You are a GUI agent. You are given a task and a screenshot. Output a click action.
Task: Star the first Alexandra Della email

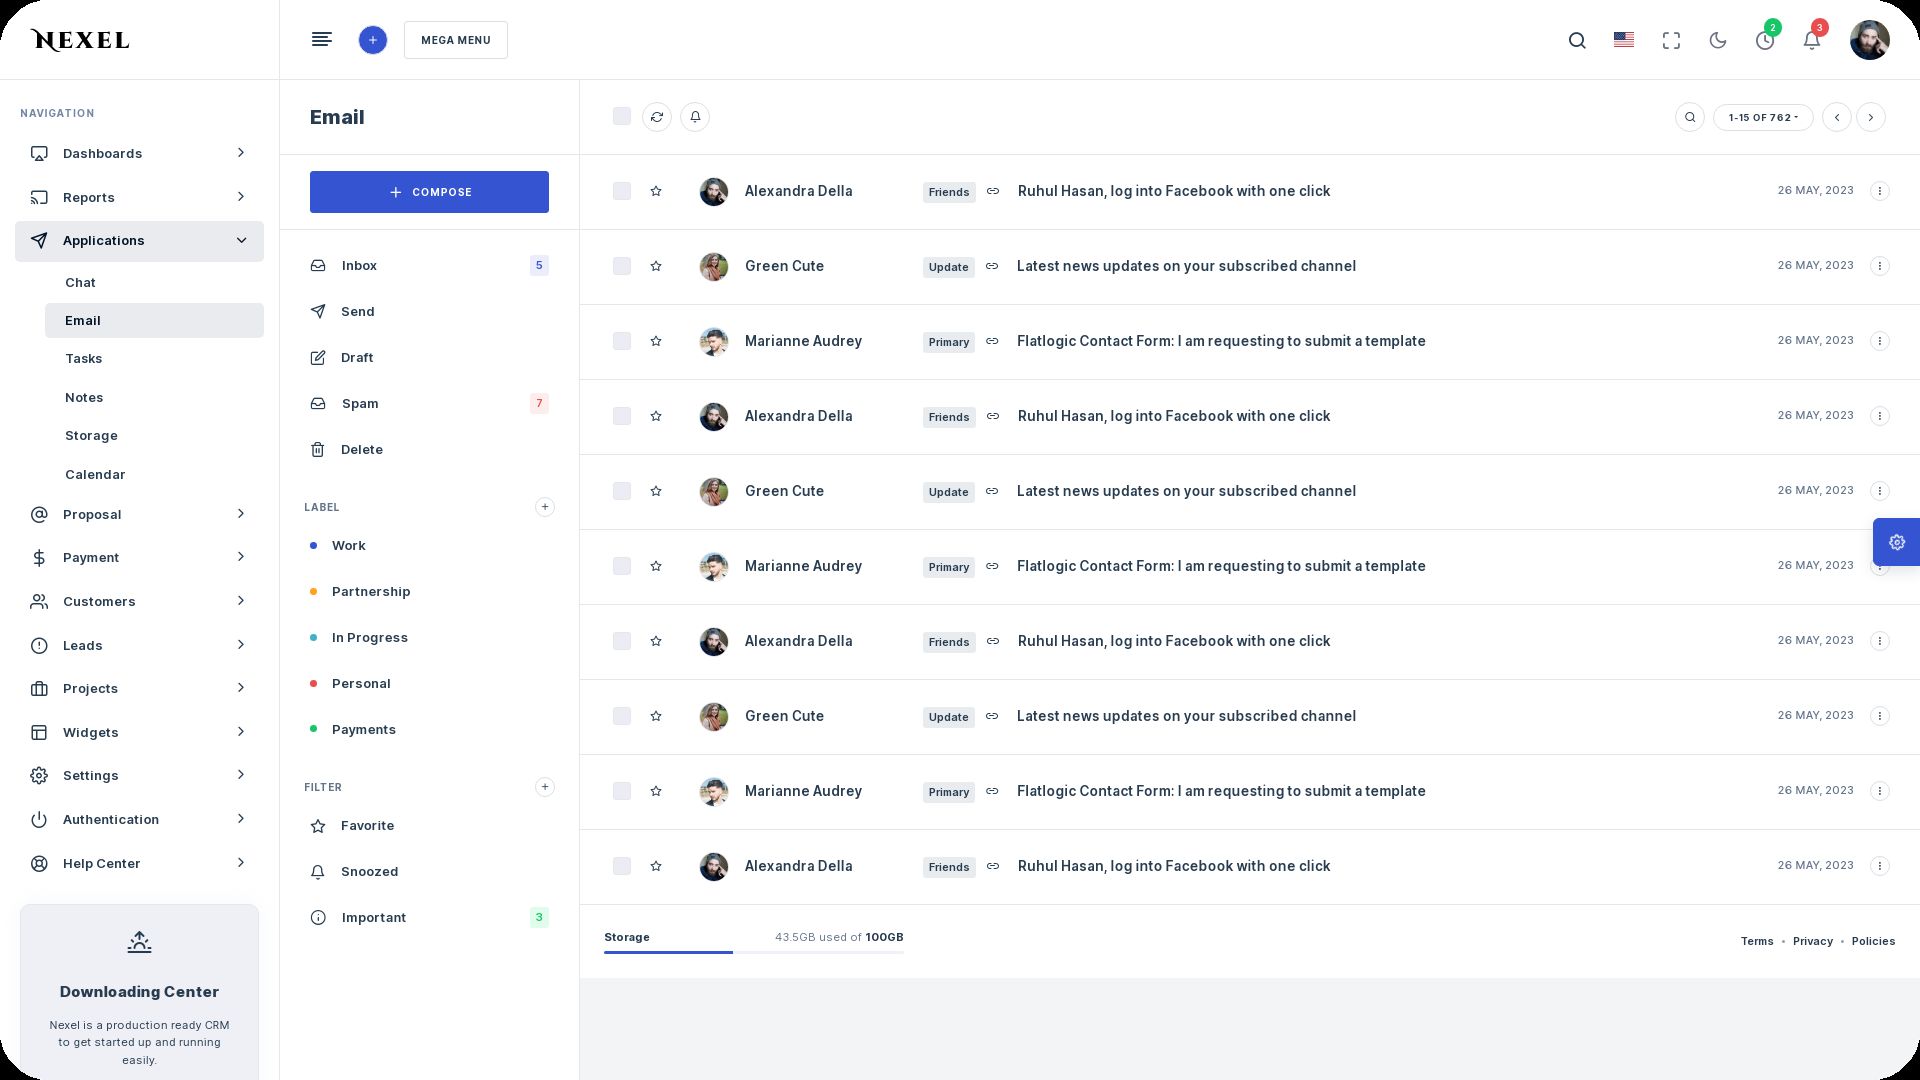coord(656,191)
